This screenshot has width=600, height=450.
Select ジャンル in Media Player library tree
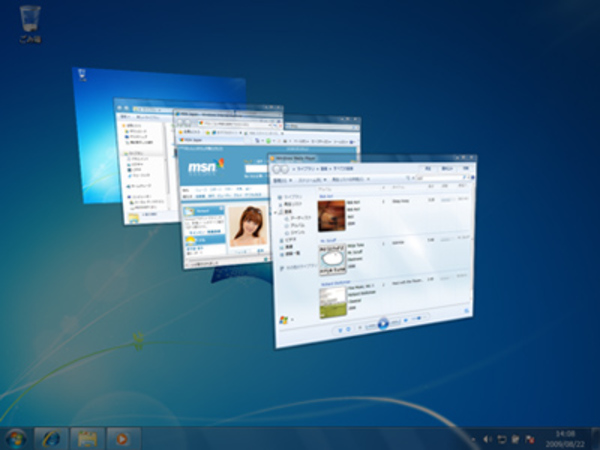[x=297, y=233]
